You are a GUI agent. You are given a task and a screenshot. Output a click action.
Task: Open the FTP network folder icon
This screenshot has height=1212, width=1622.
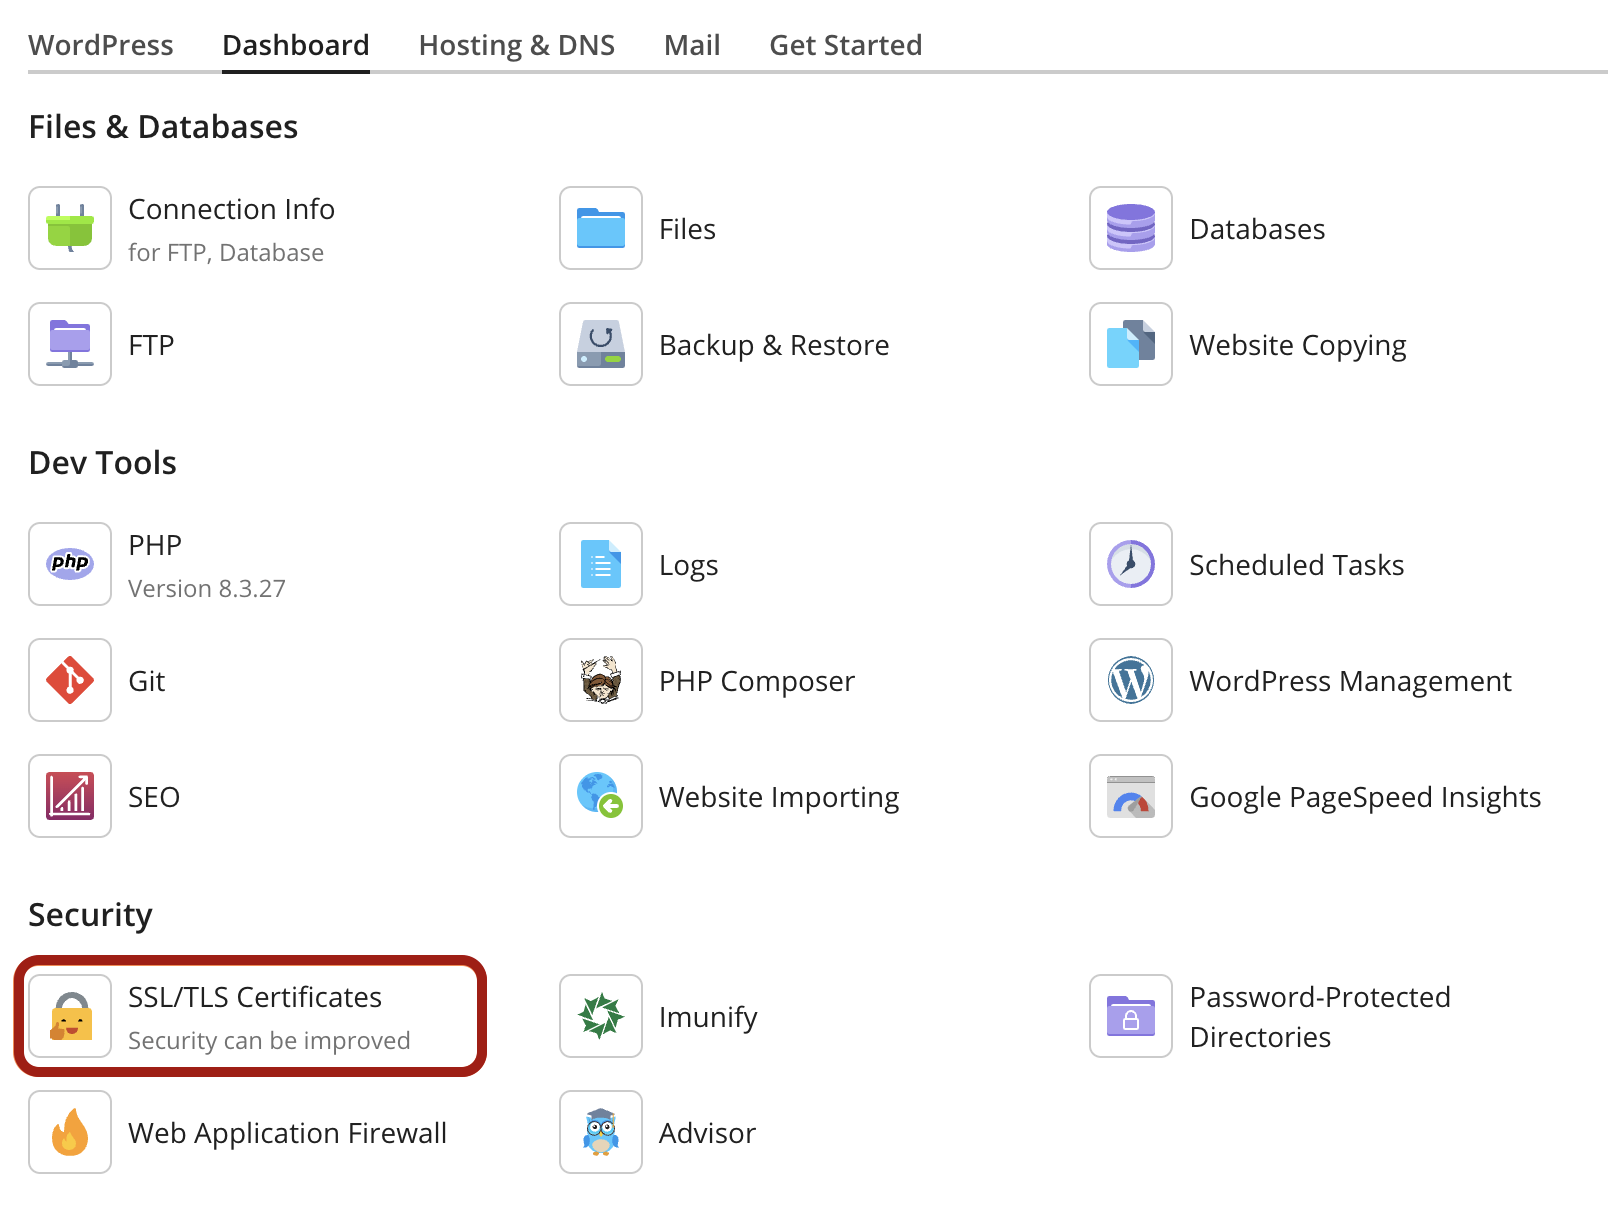click(x=70, y=344)
